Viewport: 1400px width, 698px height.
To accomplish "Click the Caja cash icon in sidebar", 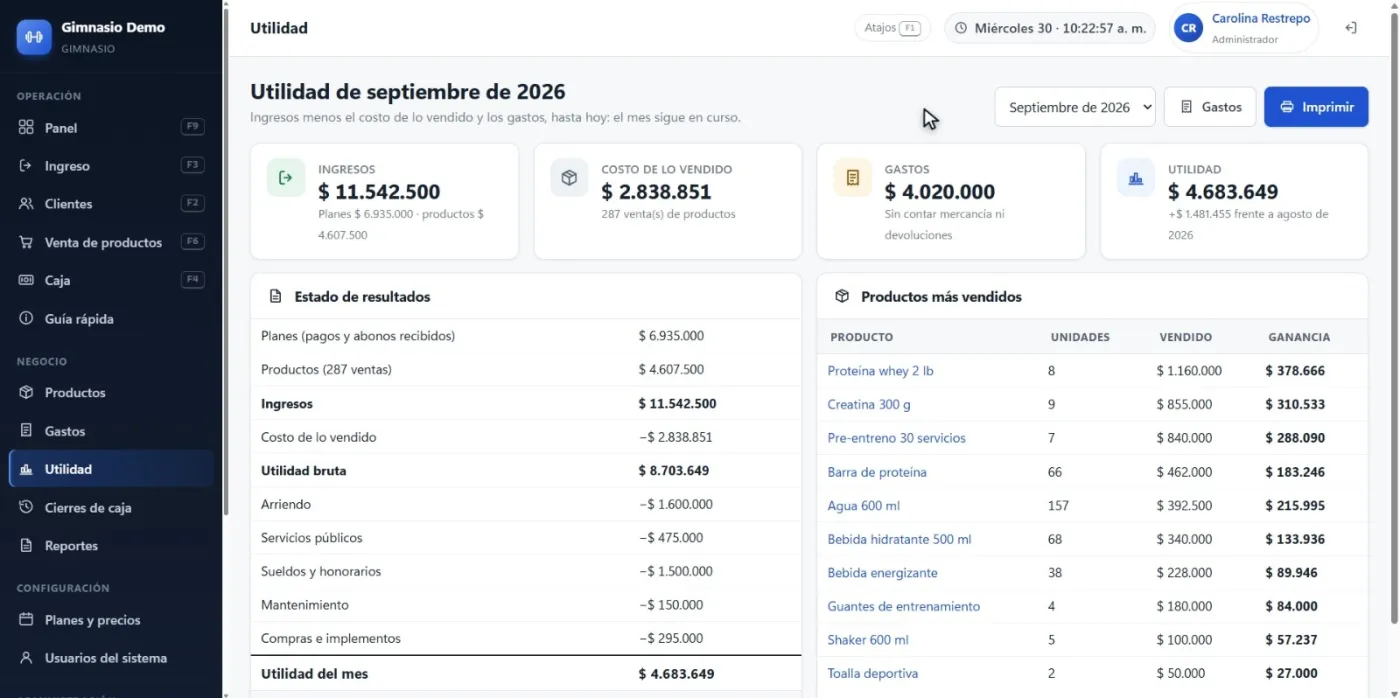I will pyautogui.click(x=26, y=281).
